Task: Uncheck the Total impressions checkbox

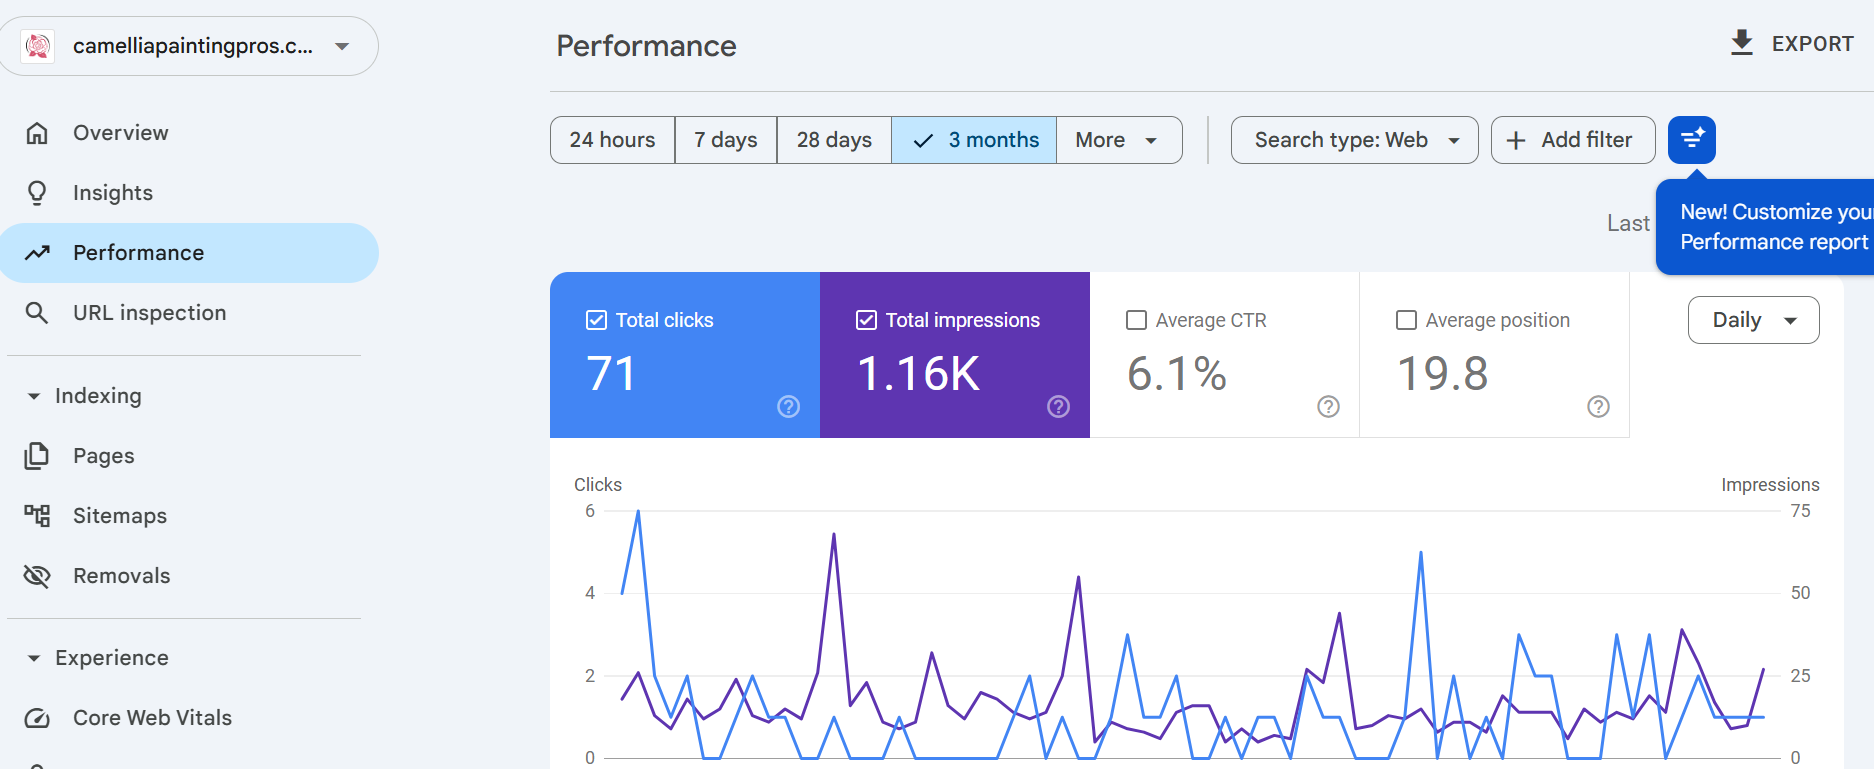Action: (x=866, y=320)
